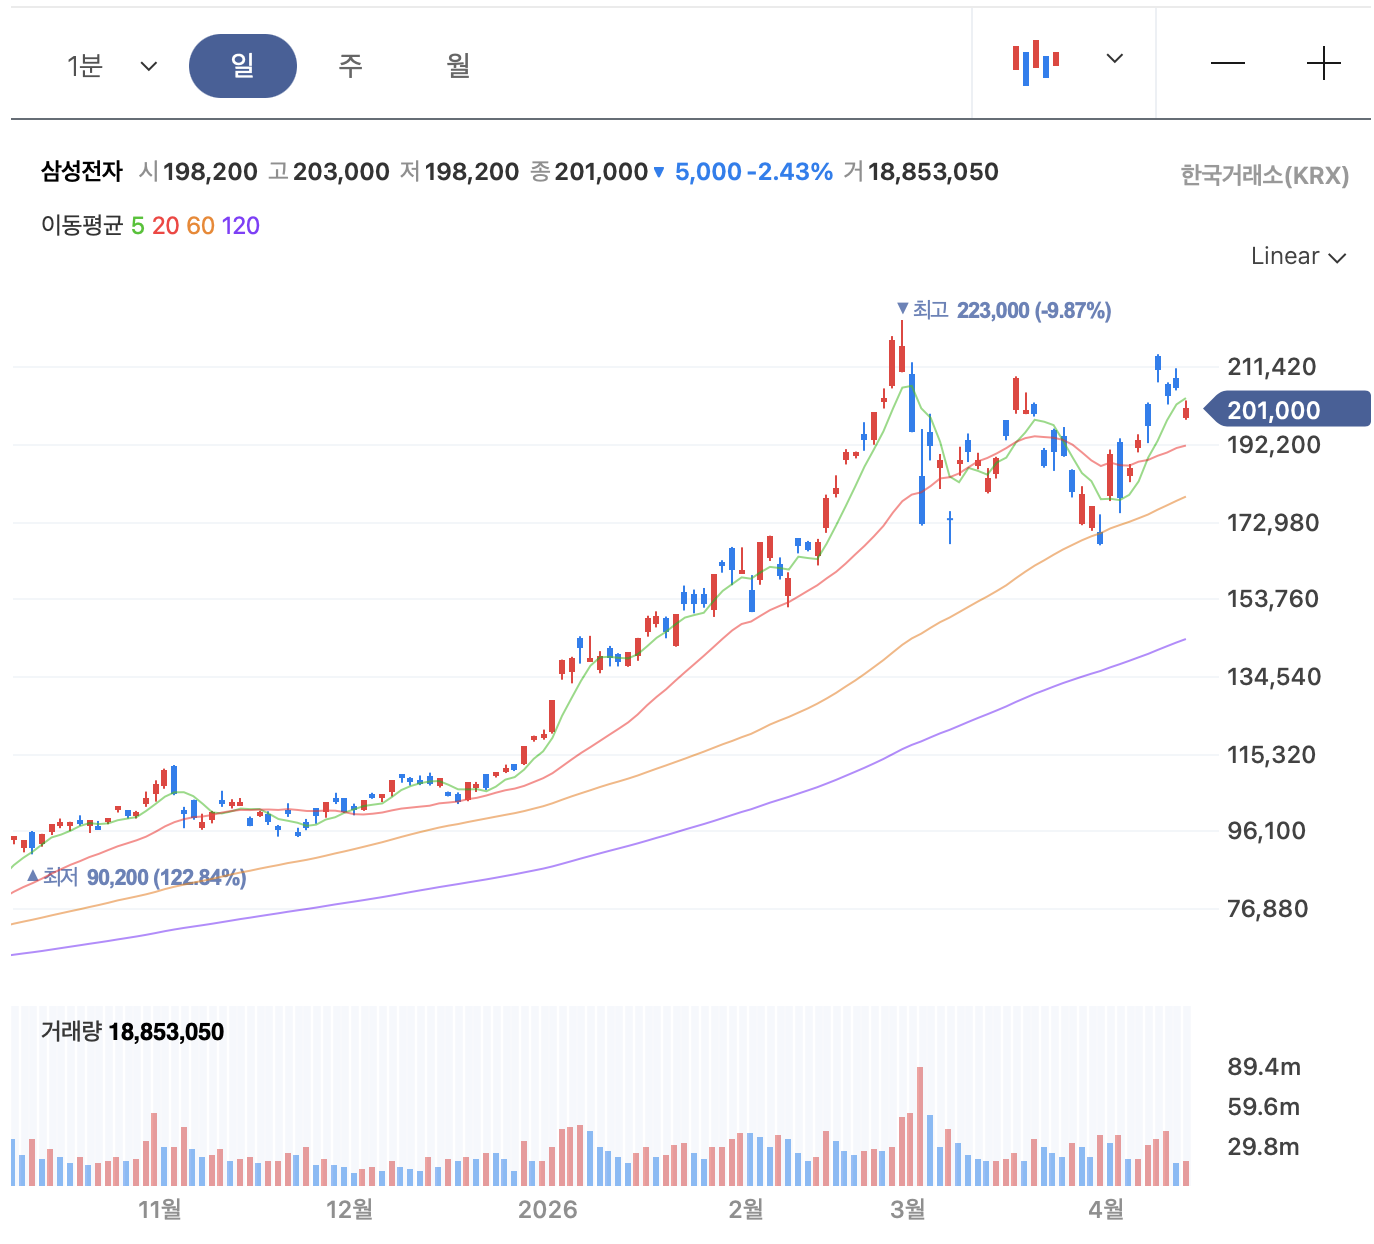Click the 한국거래소(KRX) exchange label
Image resolution: width=1374 pixels, height=1244 pixels.
click(1265, 176)
